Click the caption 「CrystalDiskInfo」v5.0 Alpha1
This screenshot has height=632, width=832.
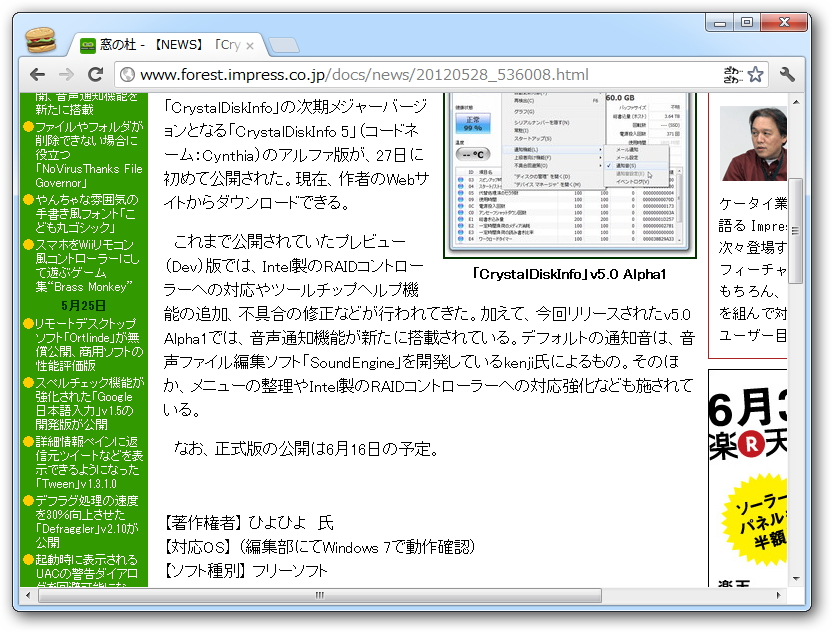click(569, 274)
